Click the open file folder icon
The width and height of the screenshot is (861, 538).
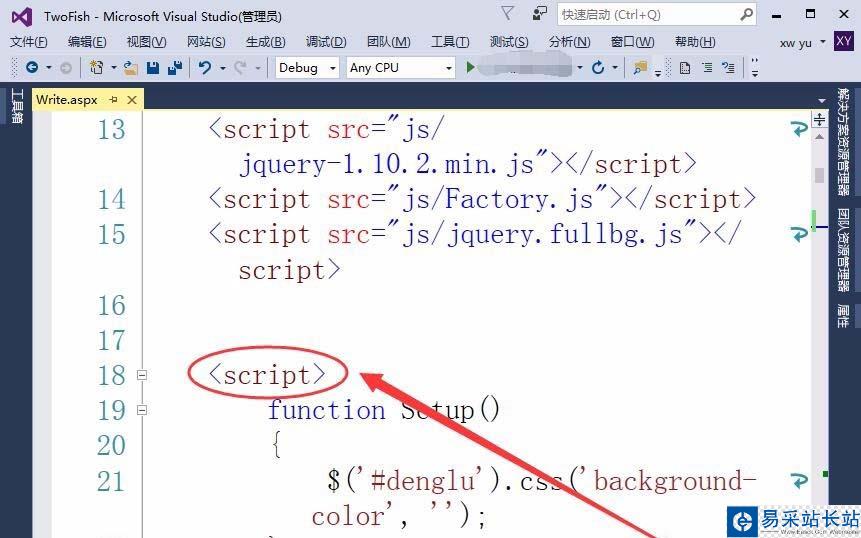(130, 68)
